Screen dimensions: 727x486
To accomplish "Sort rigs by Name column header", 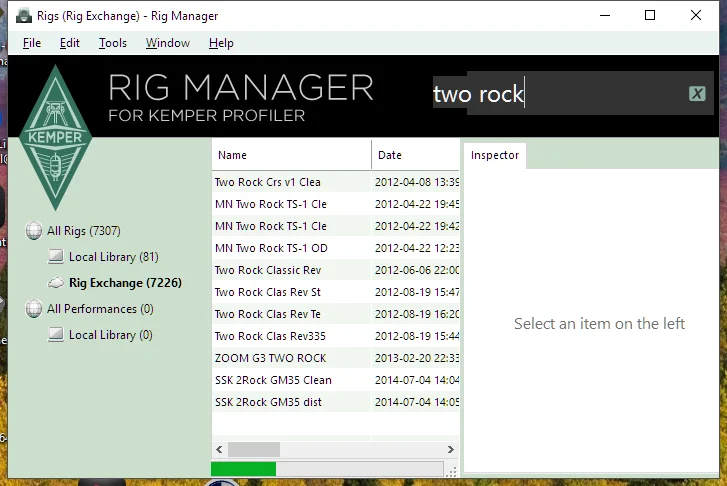I will coord(290,156).
